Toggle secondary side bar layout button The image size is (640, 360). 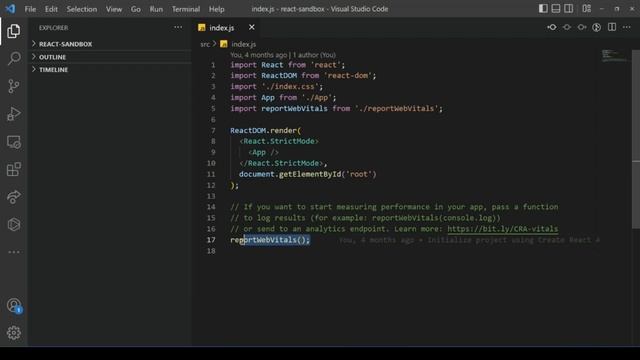tap(569, 9)
